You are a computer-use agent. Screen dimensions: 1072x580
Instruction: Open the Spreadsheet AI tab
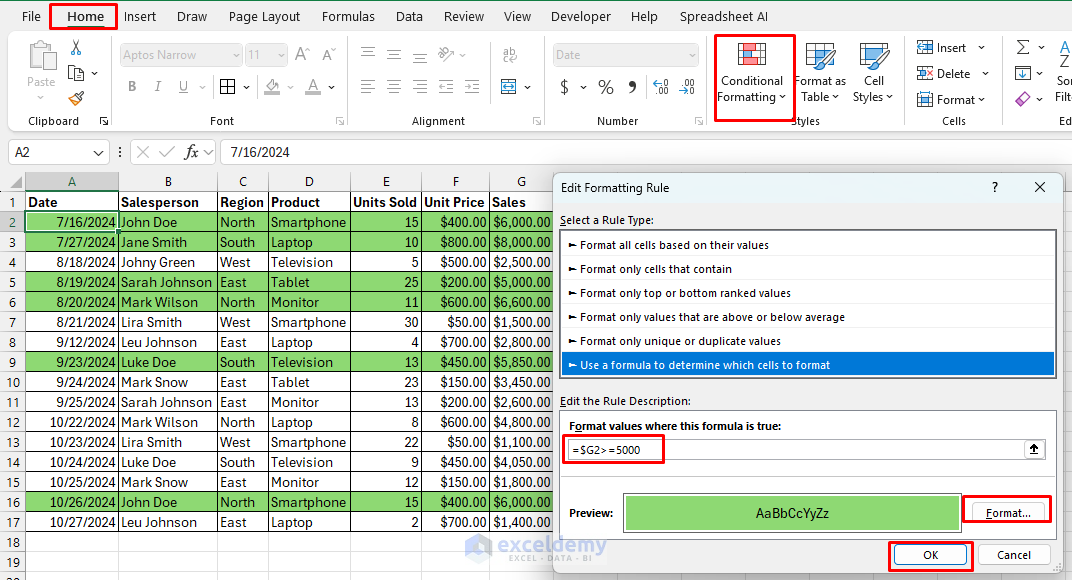tap(723, 16)
